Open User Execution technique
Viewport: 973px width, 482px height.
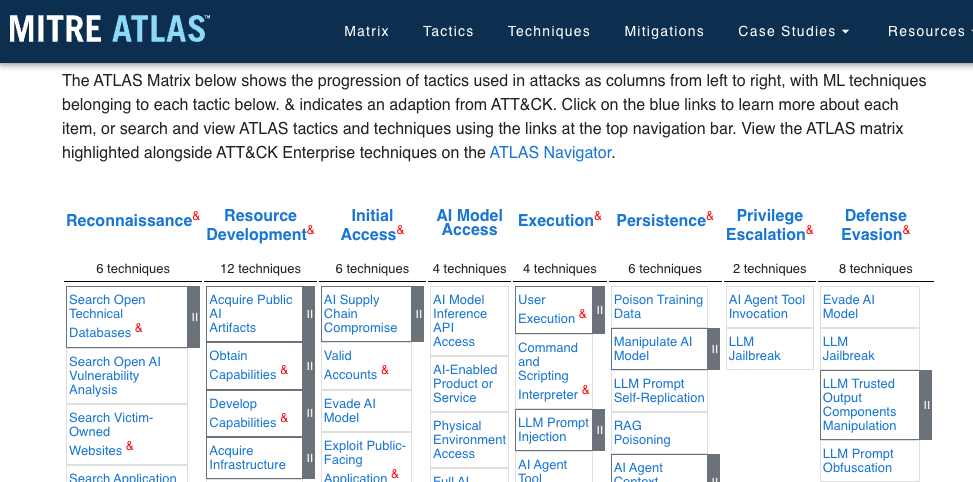tap(547, 309)
